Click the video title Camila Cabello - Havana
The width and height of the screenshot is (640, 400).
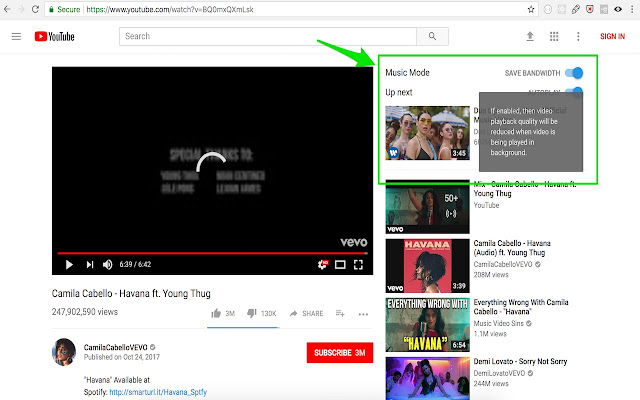[131, 293]
